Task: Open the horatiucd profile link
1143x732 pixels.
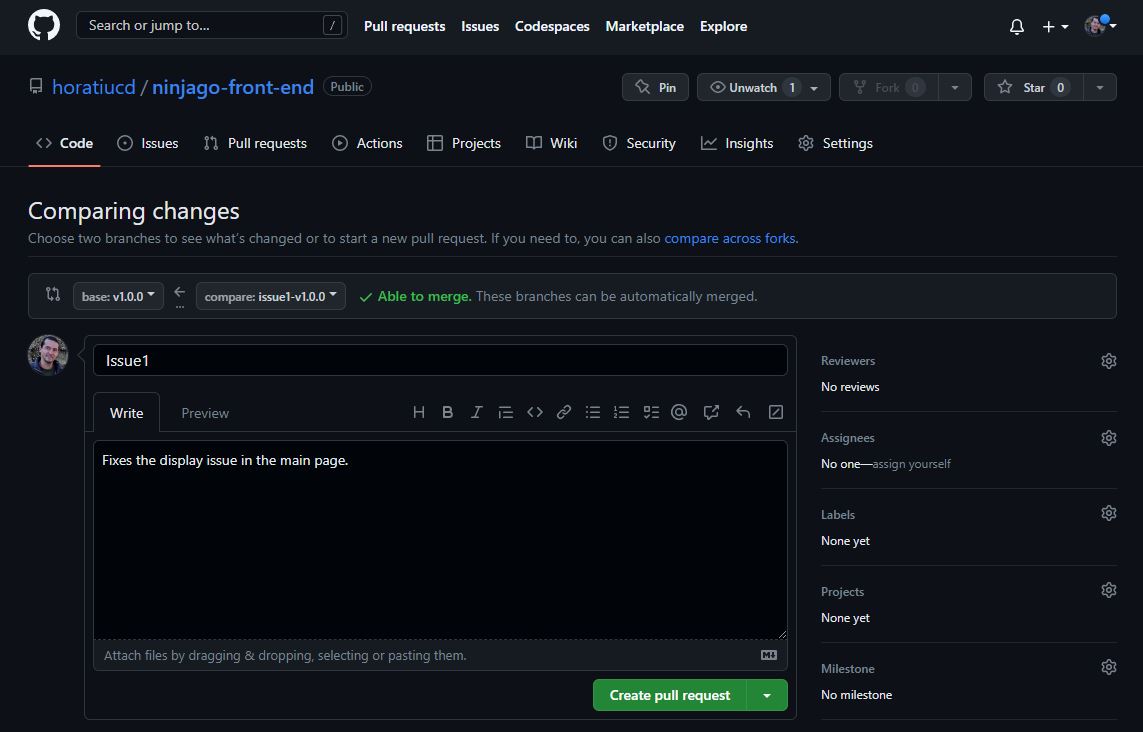Action: 93,87
